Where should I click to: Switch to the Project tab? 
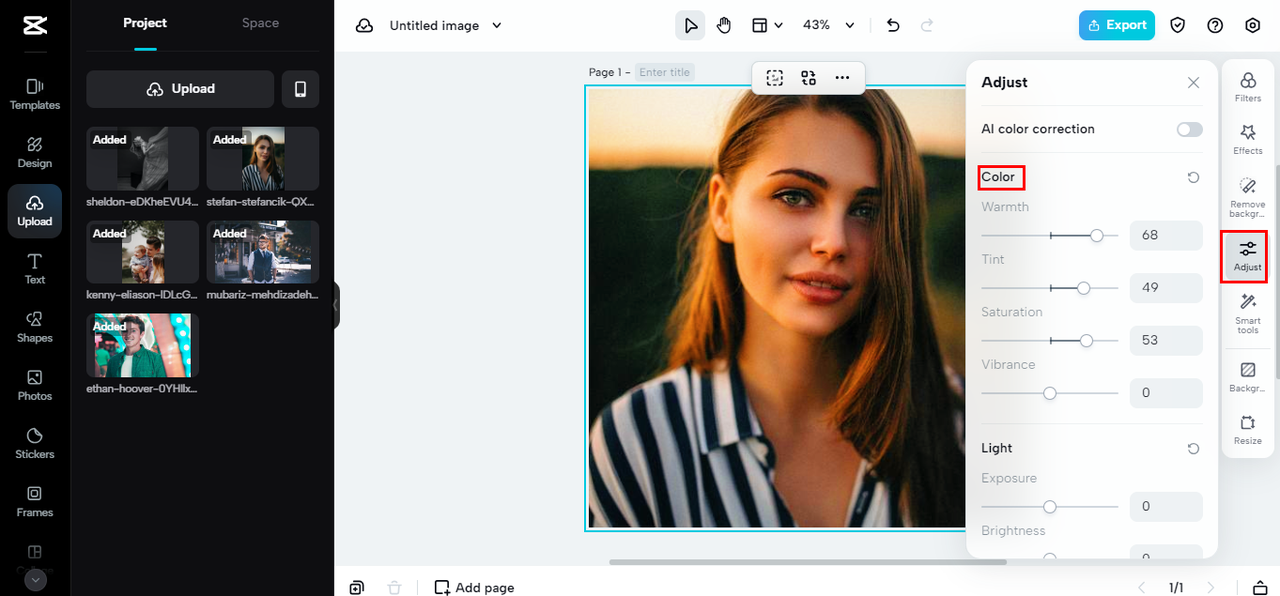point(145,23)
